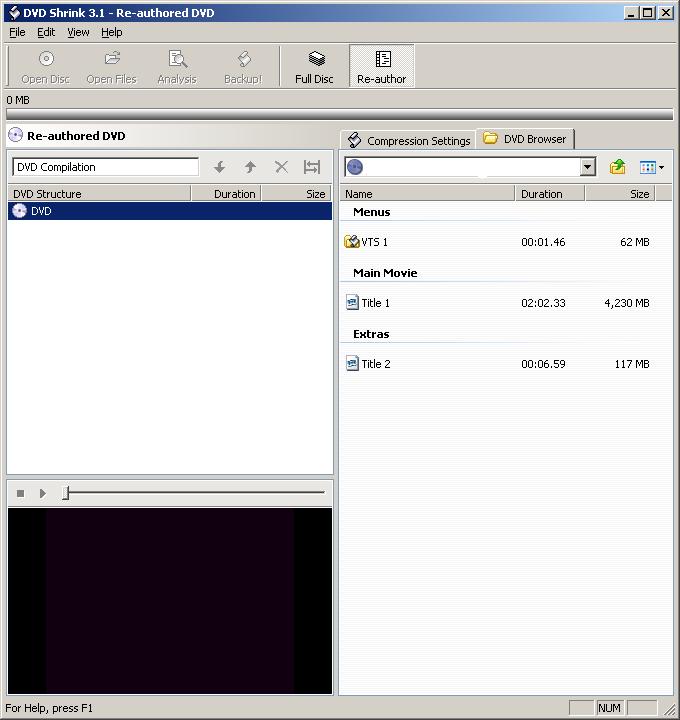The height and width of the screenshot is (720, 680).
Task: Open the view style dropdown icon
Action: point(652,168)
